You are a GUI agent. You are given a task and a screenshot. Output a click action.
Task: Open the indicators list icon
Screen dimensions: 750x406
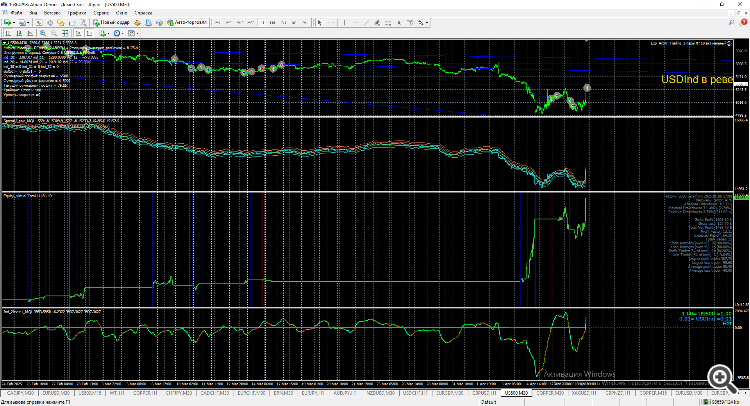(x=103, y=33)
